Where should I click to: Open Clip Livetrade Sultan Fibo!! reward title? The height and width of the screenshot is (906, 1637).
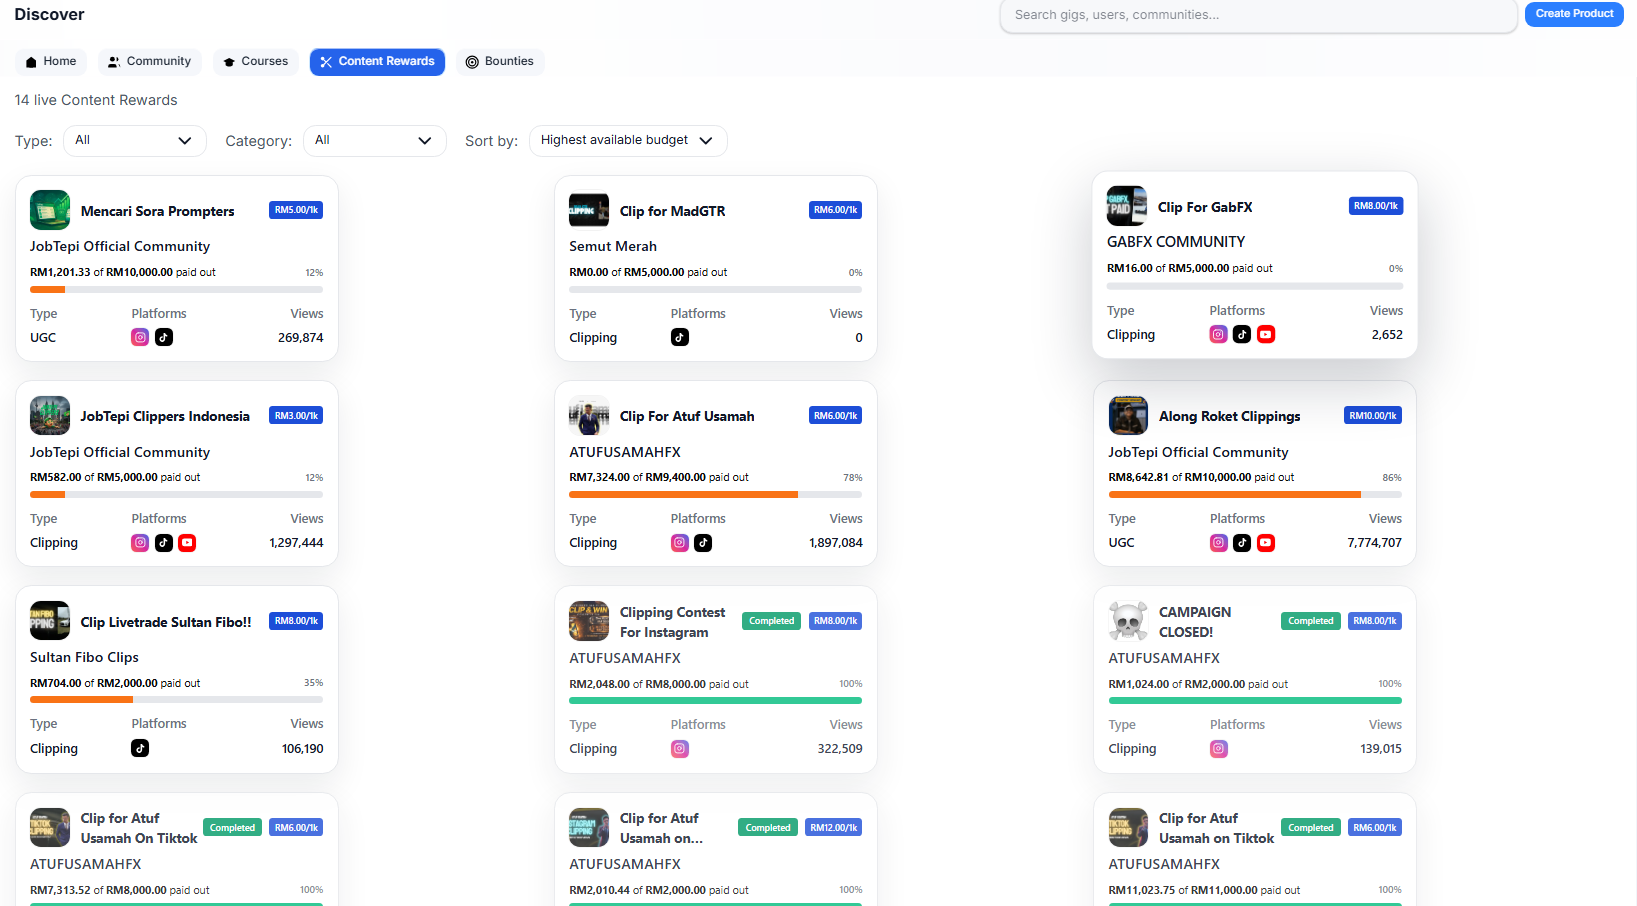pos(166,622)
